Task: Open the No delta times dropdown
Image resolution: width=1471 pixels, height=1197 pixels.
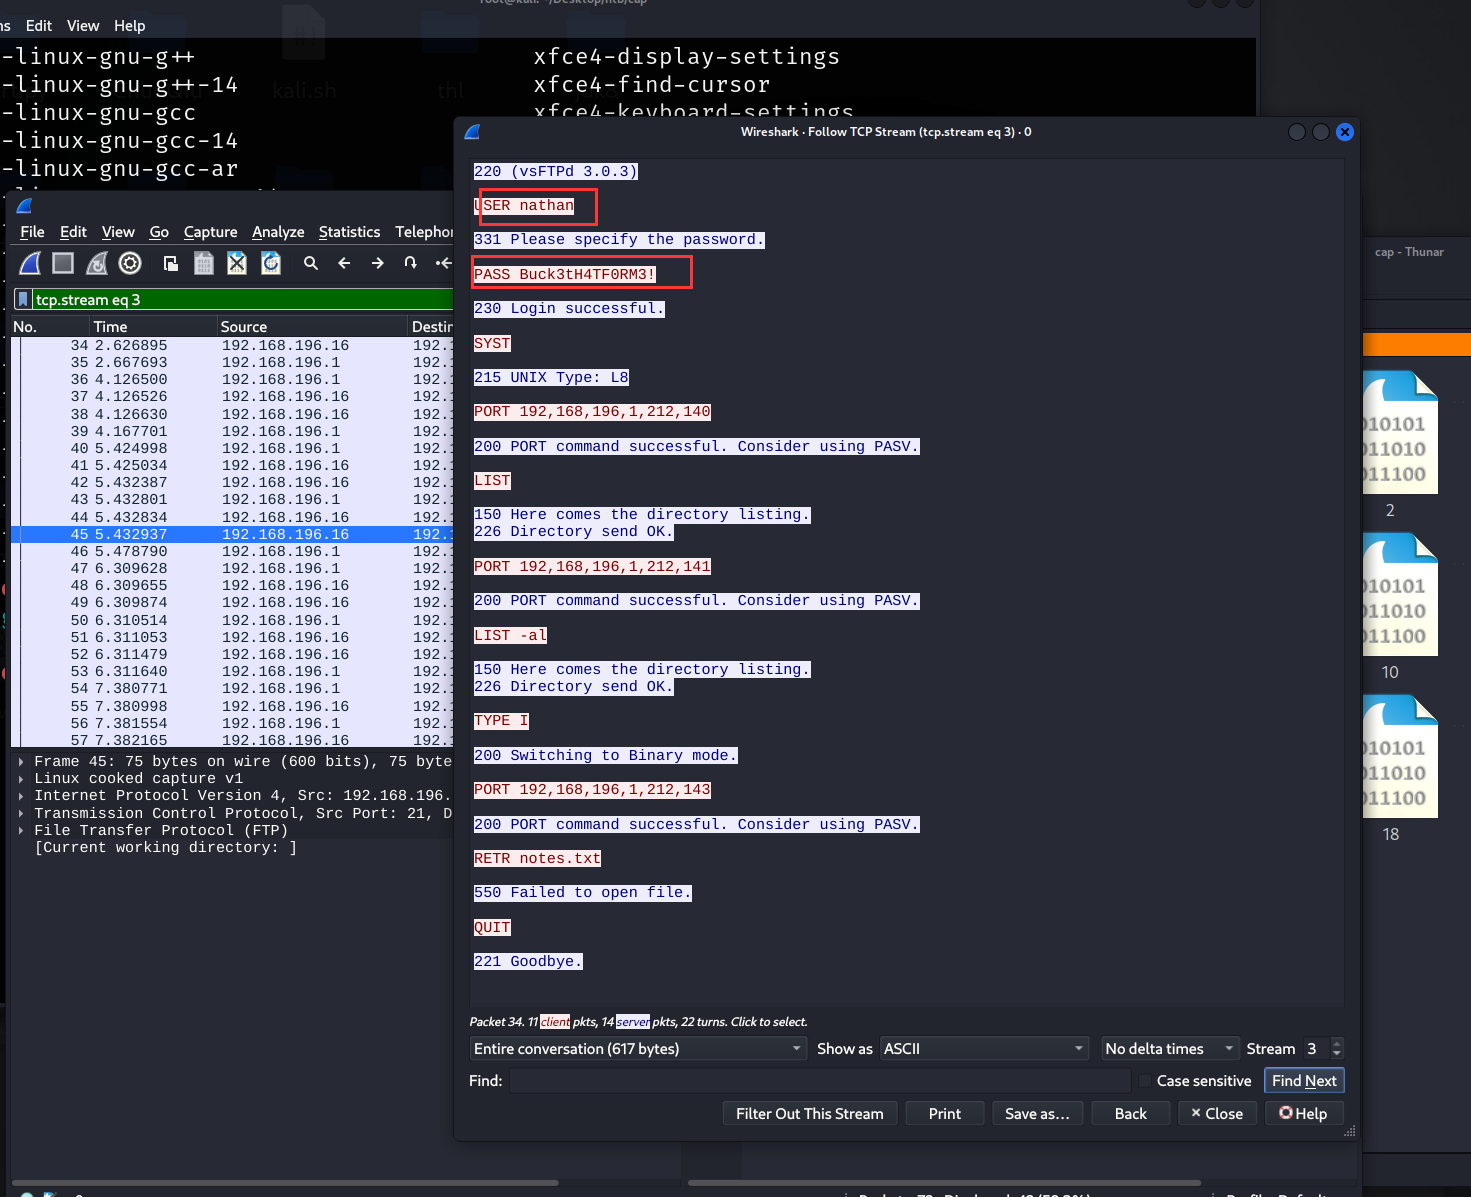Action: 1169,1049
